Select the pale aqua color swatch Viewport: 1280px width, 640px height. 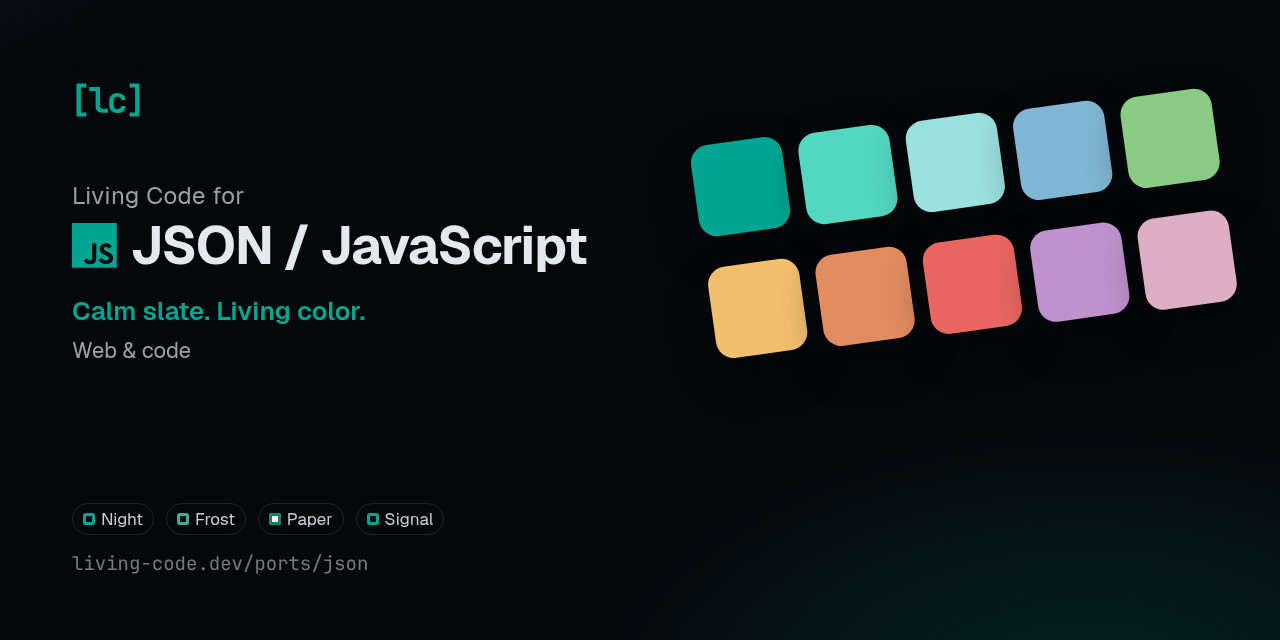coord(955,162)
